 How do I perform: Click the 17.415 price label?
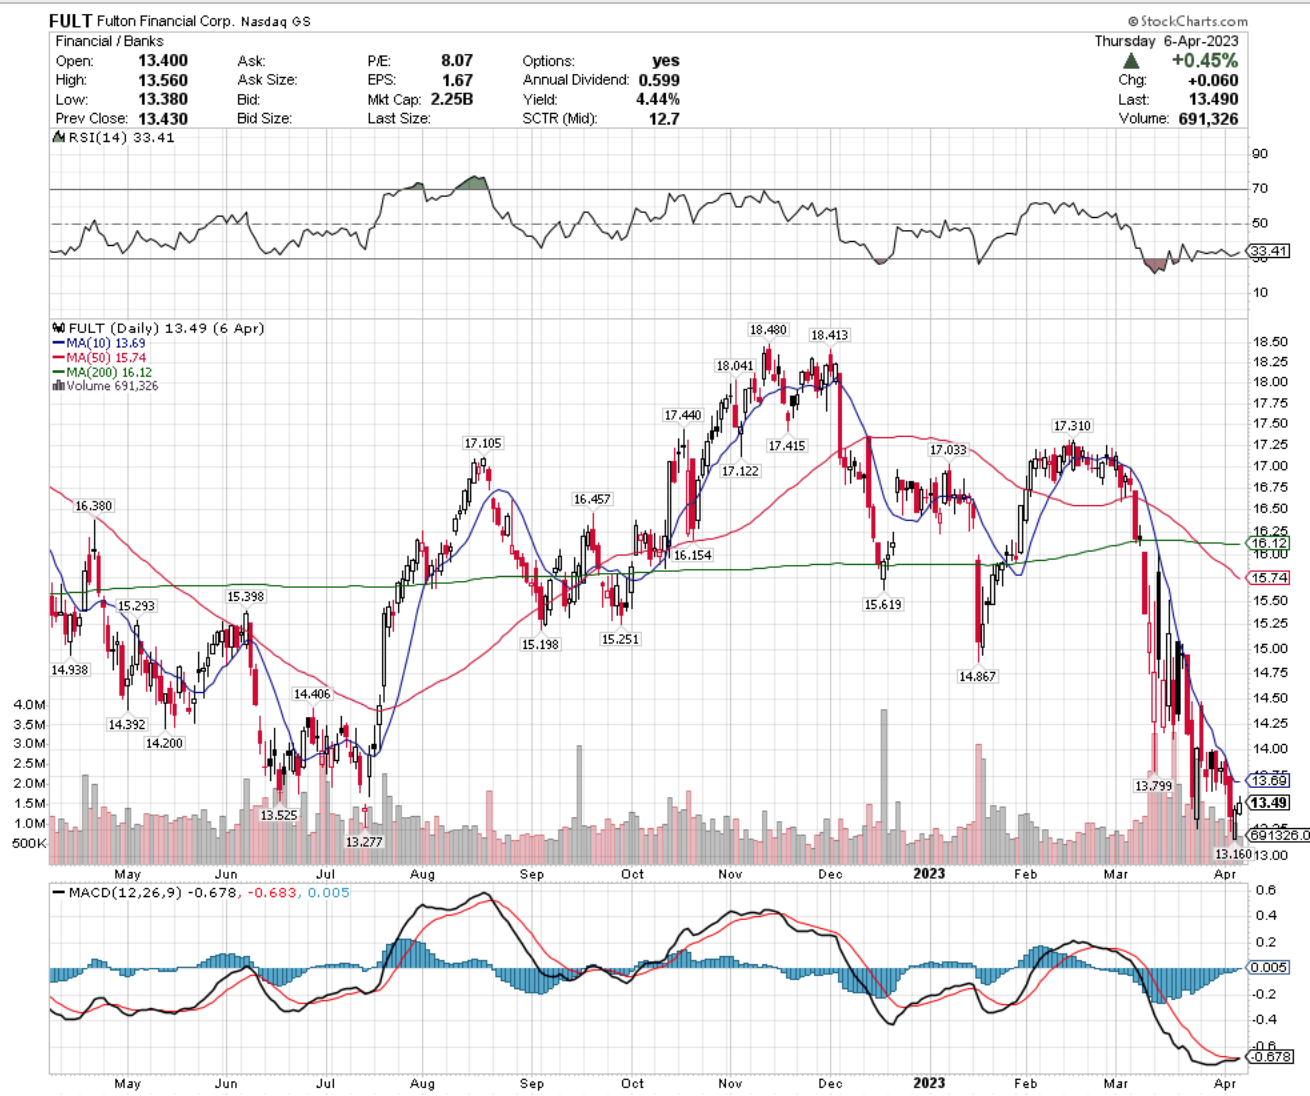[786, 446]
